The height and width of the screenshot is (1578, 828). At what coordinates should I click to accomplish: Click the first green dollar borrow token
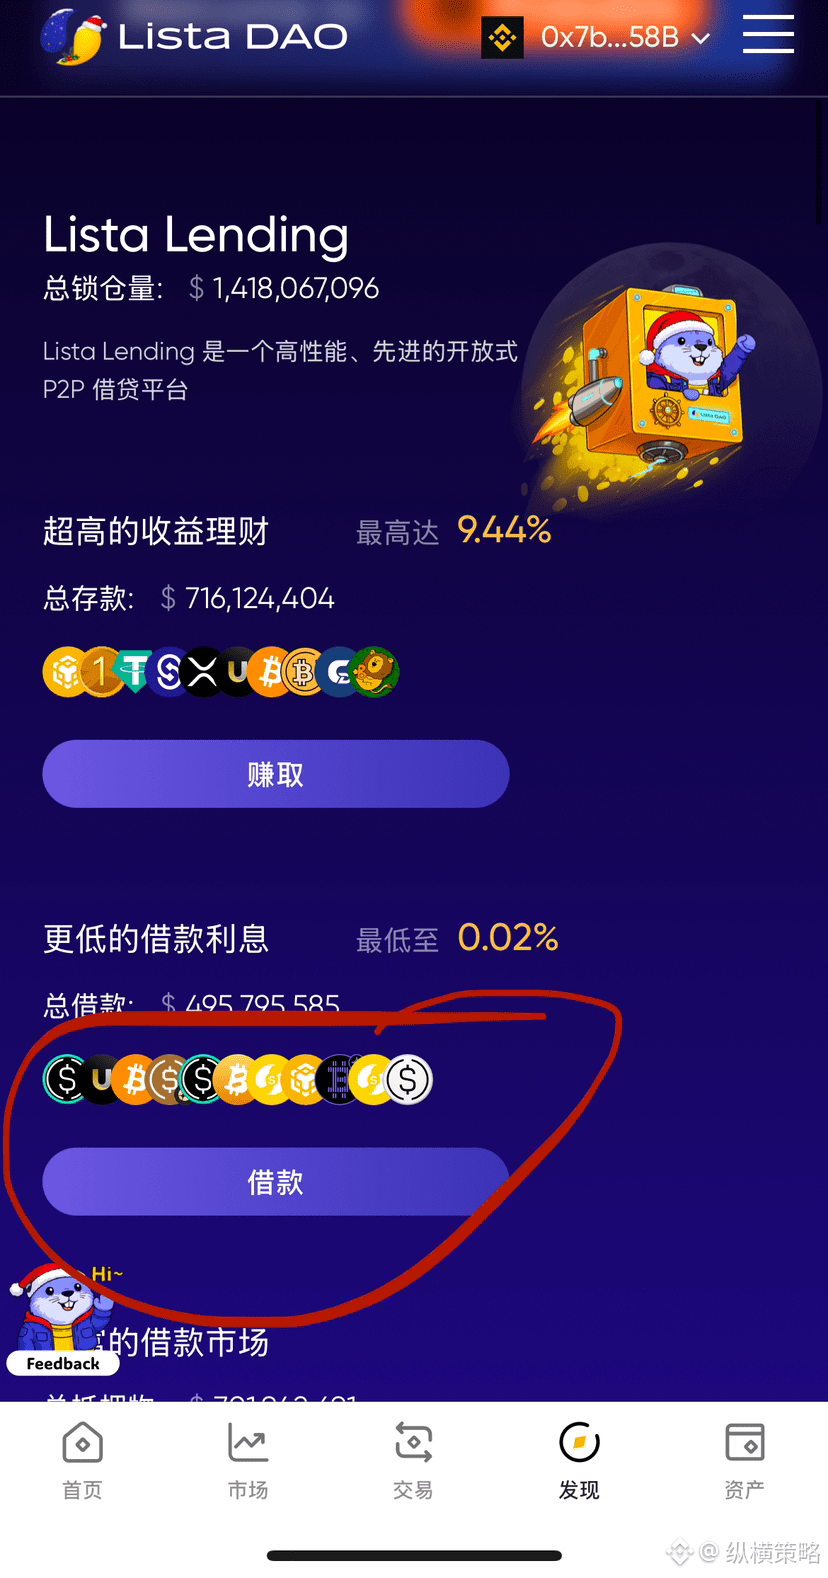tap(66, 1080)
